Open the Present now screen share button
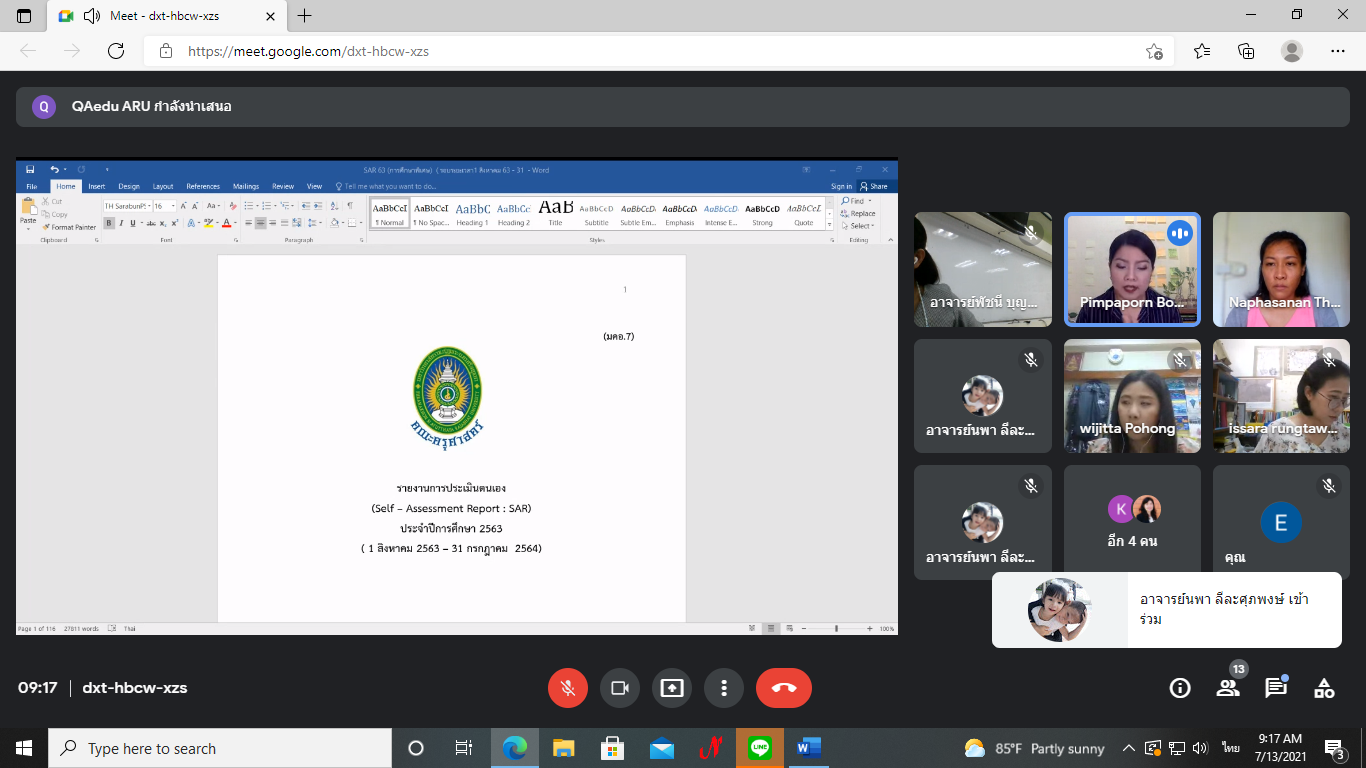Image resolution: width=1366 pixels, height=768 pixels. pos(672,688)
